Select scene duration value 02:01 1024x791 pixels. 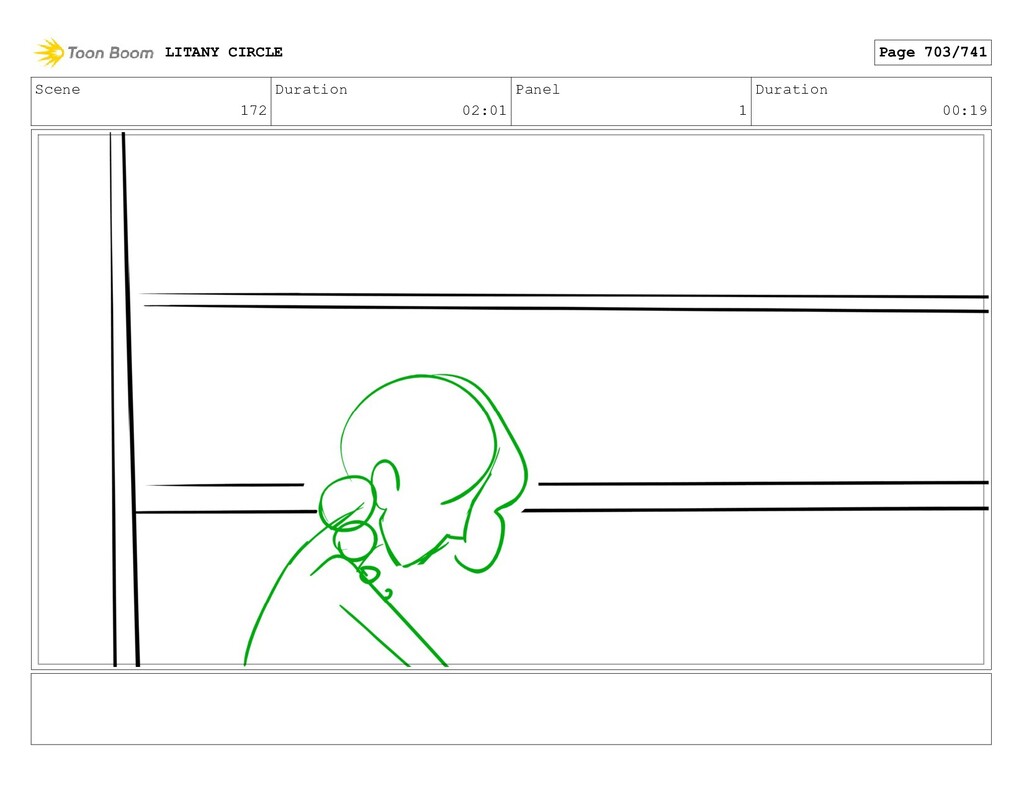pos(484,110)
